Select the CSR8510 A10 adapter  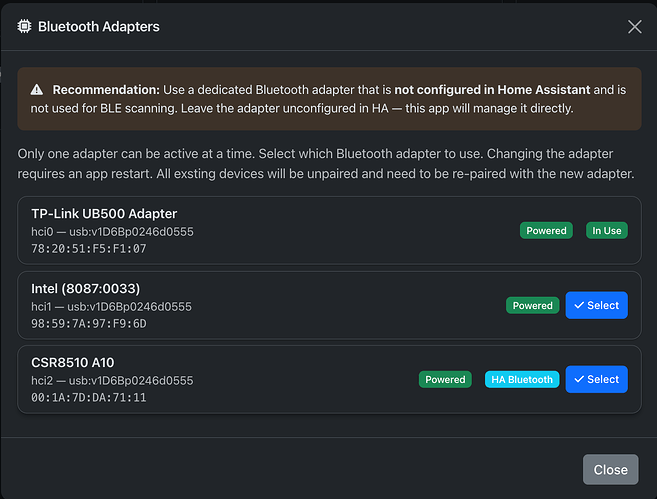596,380
